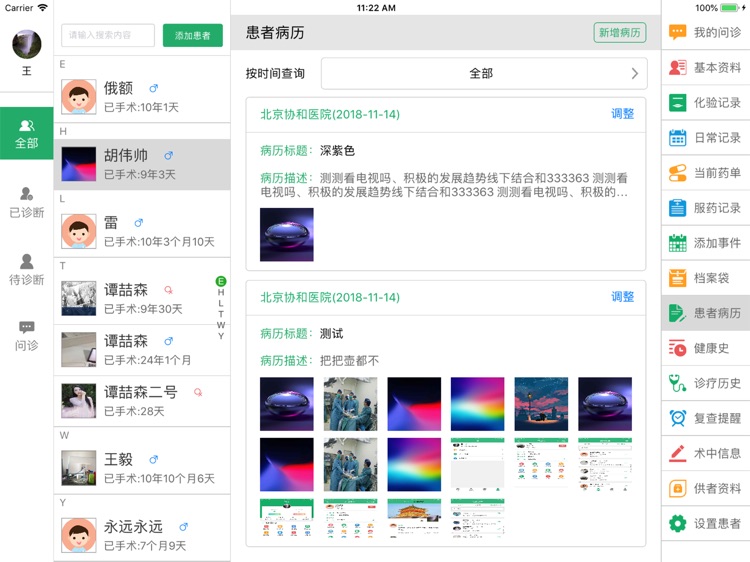The image size is (750, 562).
Task: Open 诊疗历史 stethoscope icon
Action: pos(677,383)
